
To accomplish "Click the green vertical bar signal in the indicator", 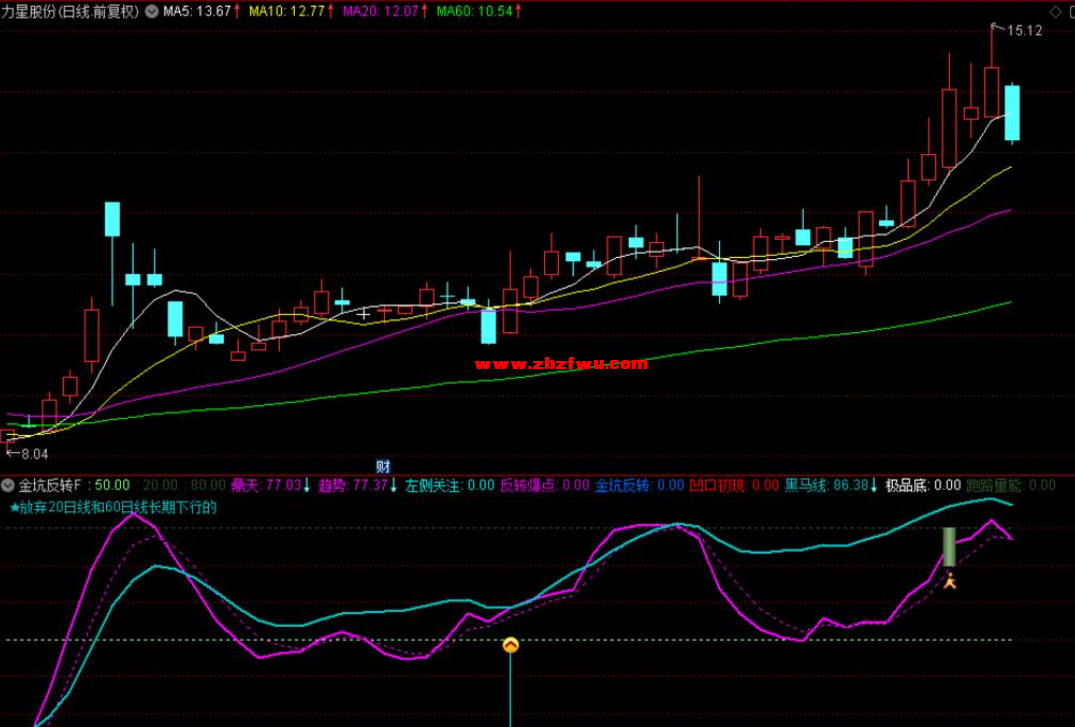I will (x=950, y=547).
